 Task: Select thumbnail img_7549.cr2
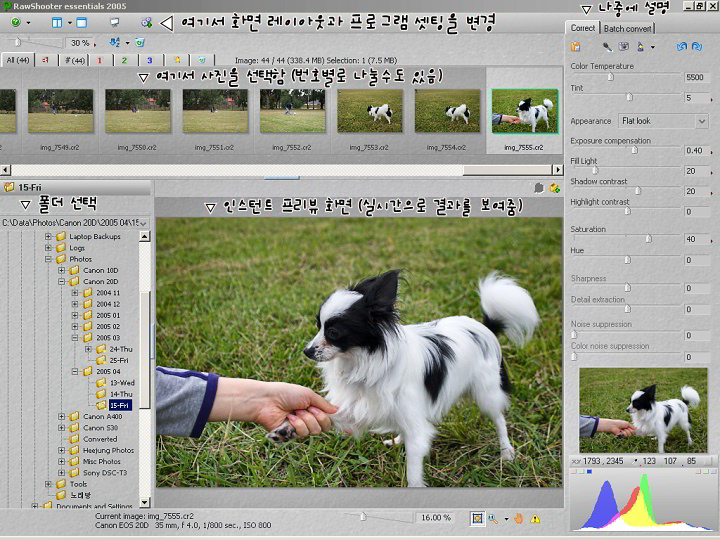[60, 111]
